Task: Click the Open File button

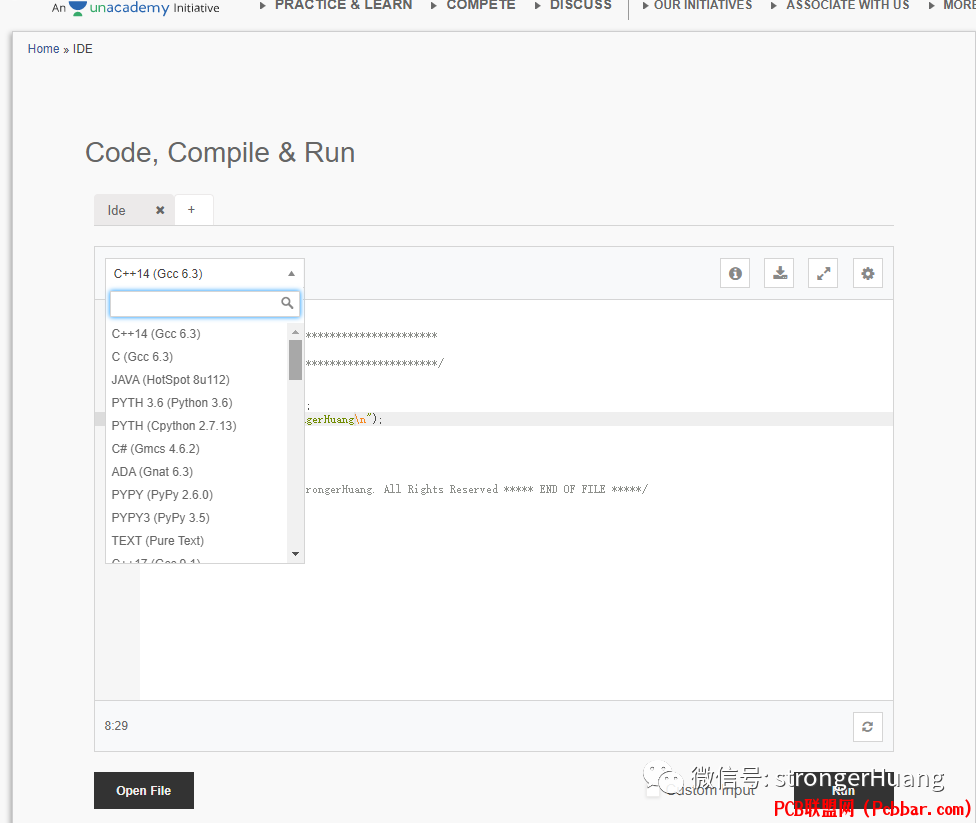Action: (x=144, y=791)
